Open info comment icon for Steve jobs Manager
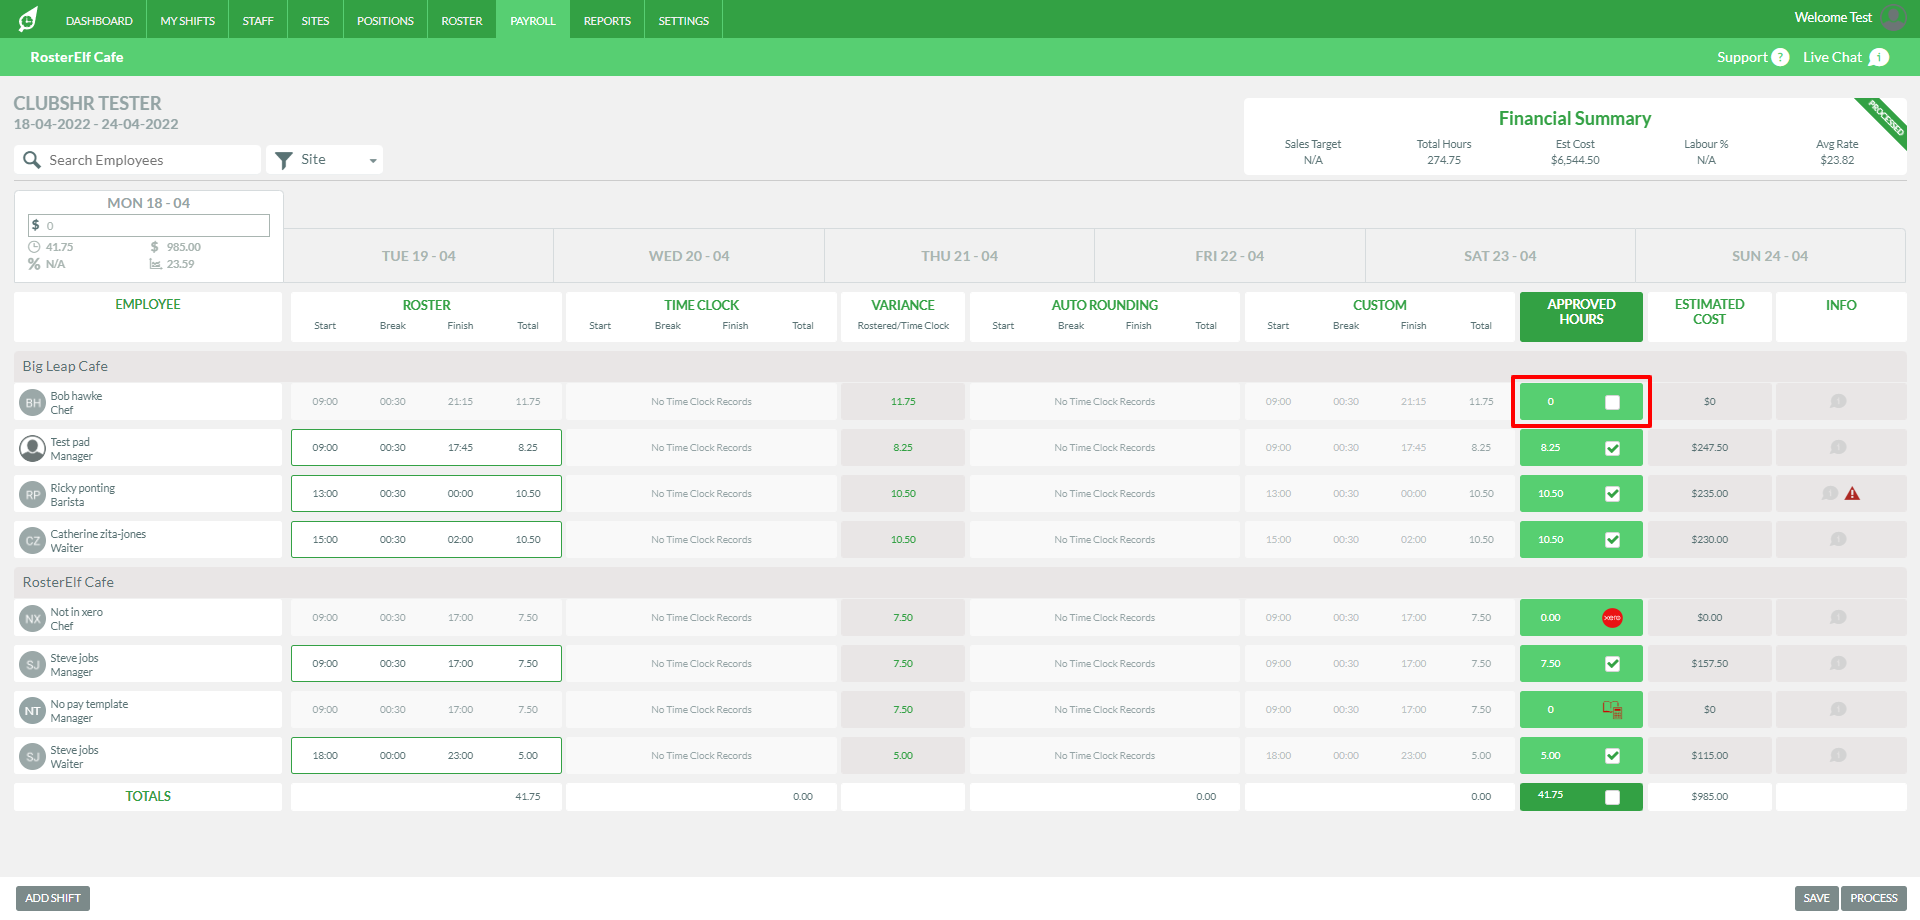1920x920 pixels. [x=1838, y=663]
